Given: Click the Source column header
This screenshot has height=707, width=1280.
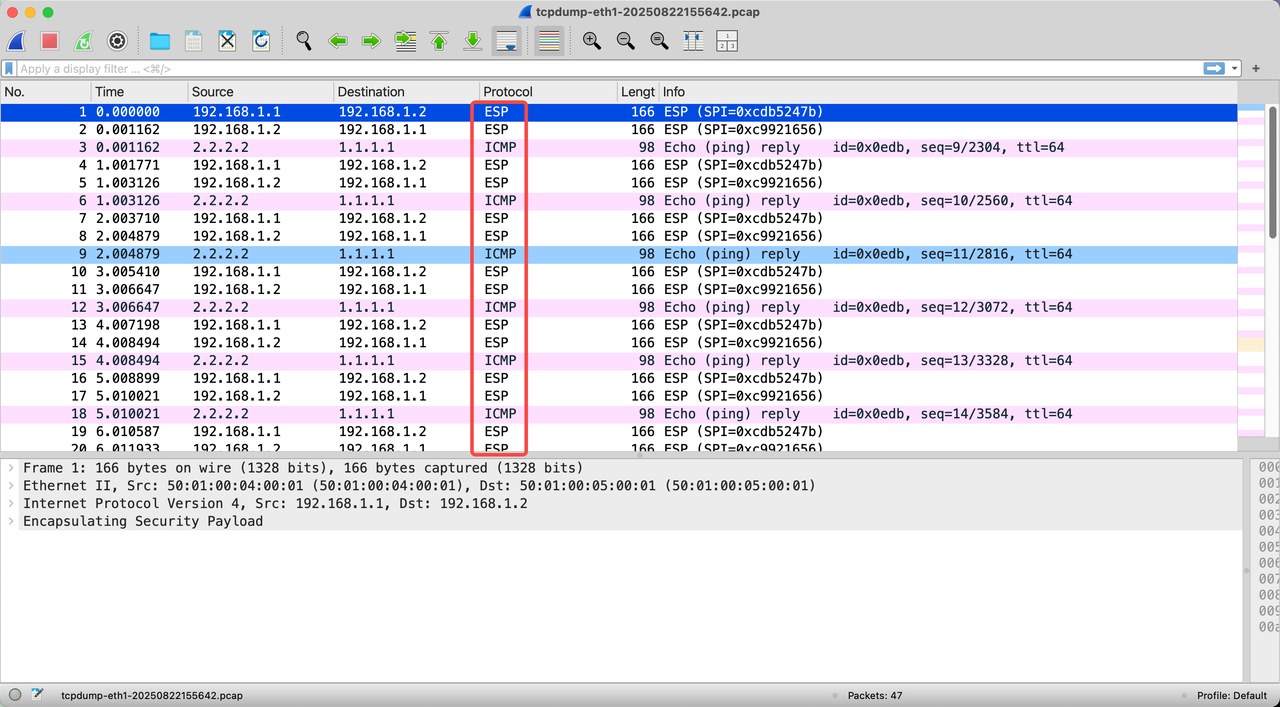Looking at the screenshot, I should [x=212, y=92].
